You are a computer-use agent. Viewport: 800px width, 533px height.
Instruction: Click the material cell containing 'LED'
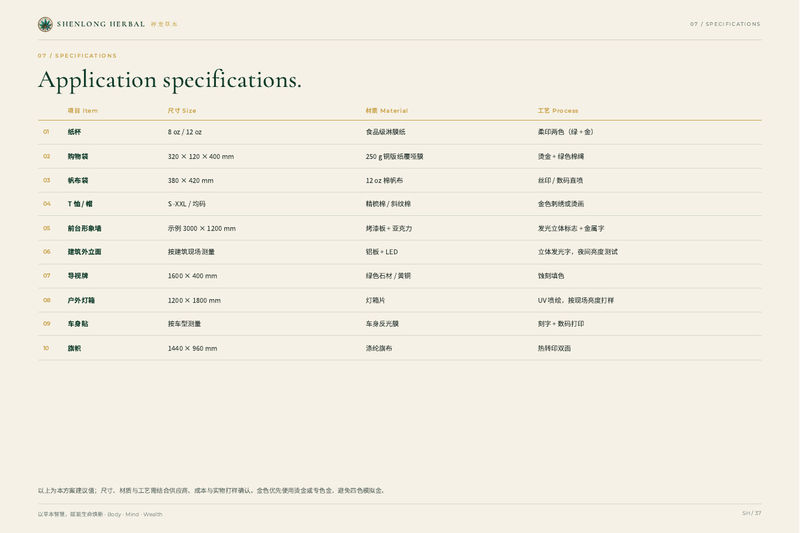382,252
